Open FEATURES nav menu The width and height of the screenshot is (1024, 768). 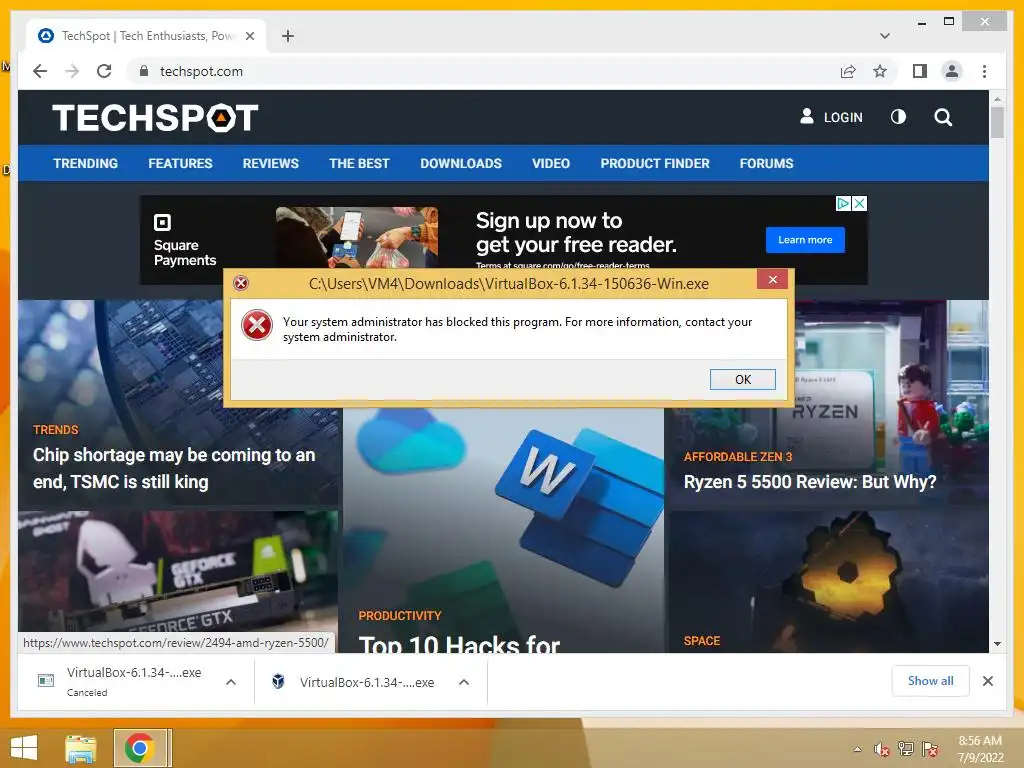pyautogui.click(x=180, y=163)
